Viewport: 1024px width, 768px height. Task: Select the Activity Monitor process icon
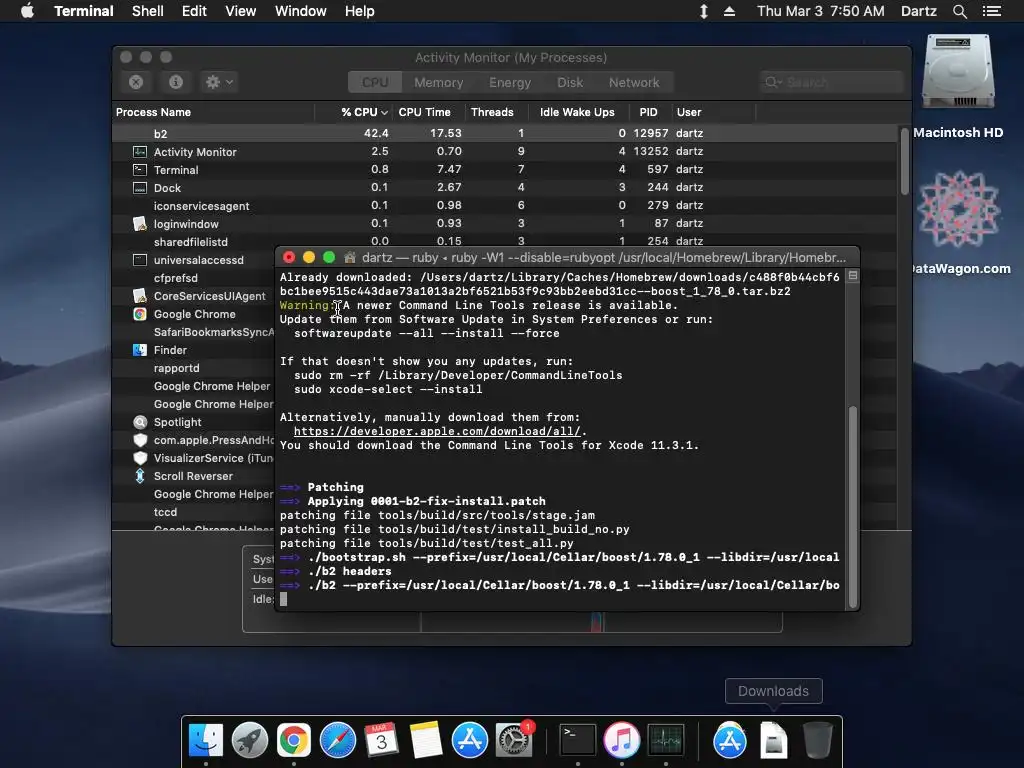(140, 152)
